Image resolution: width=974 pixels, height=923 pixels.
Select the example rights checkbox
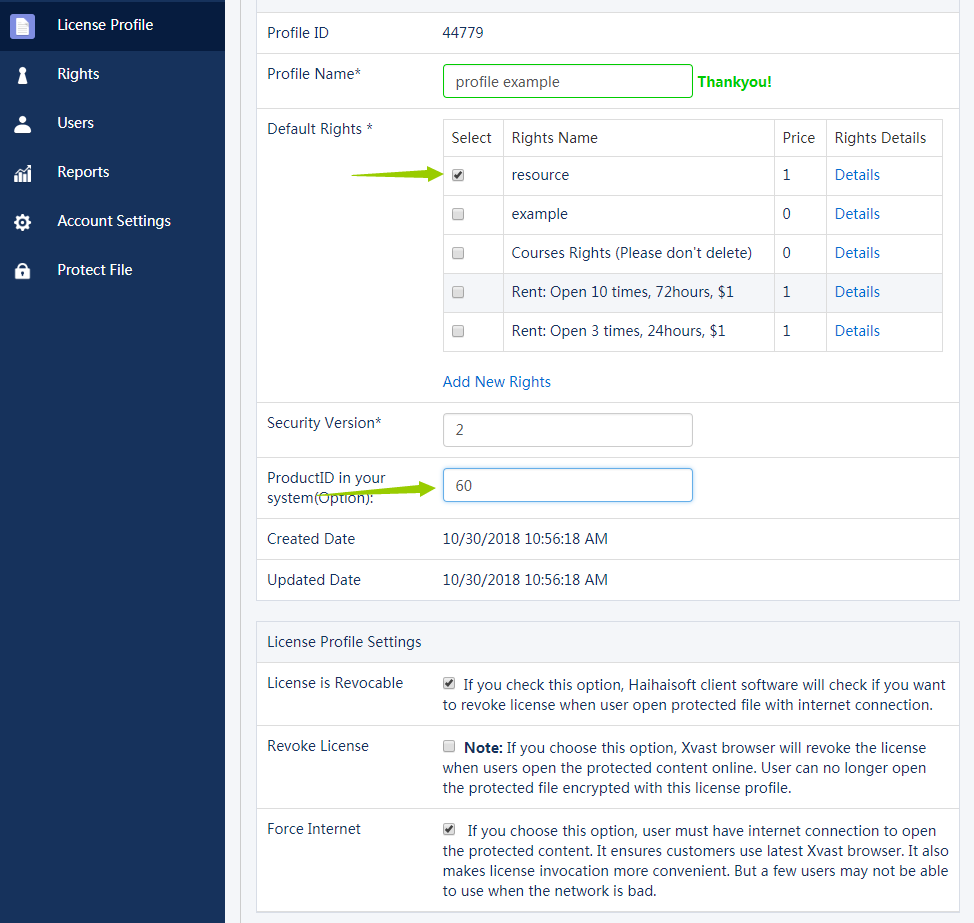point(458,214)
